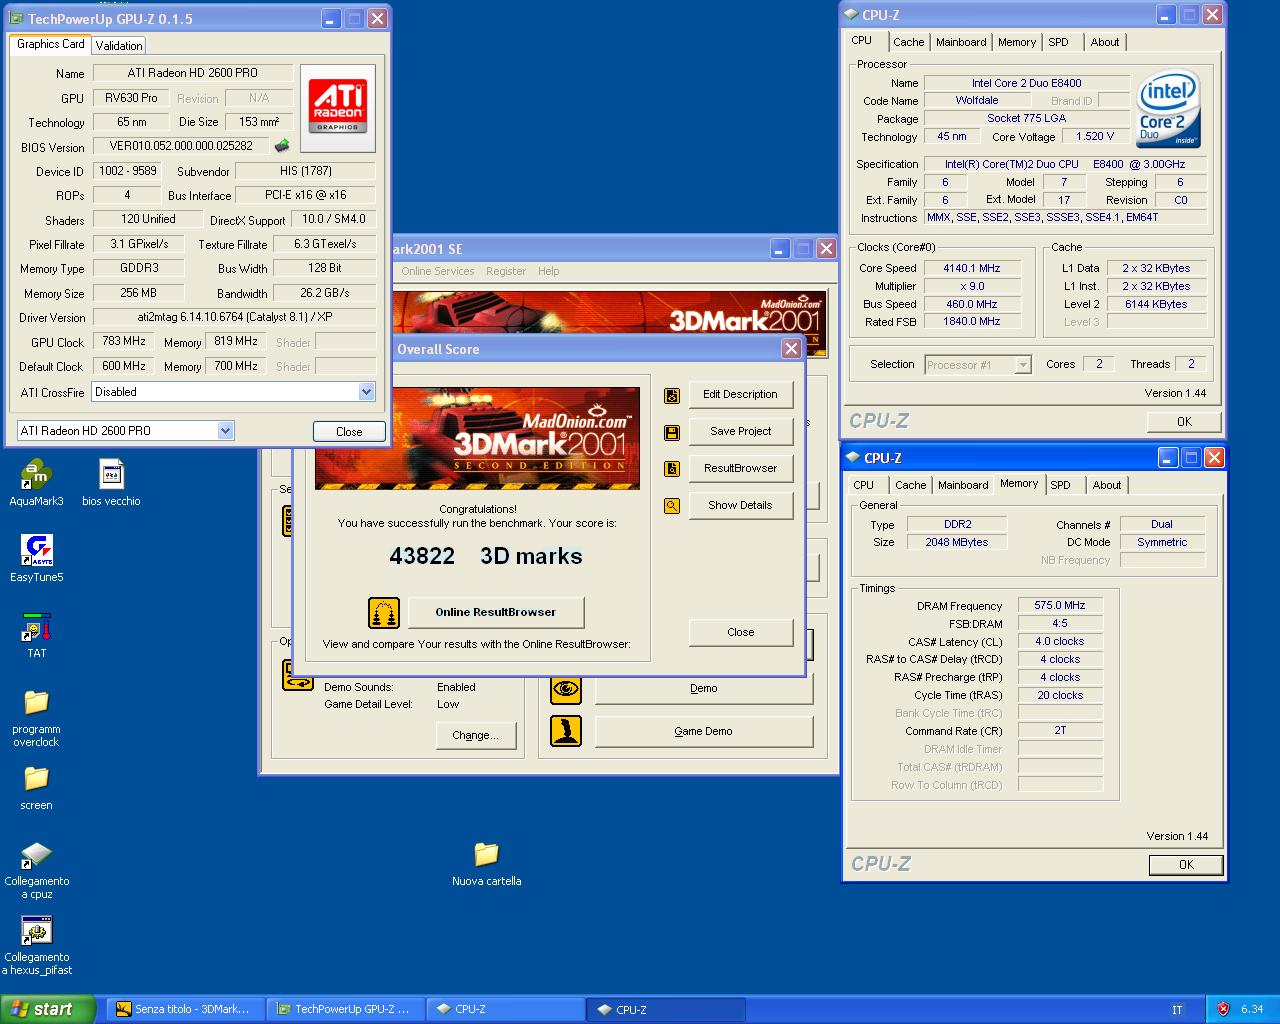The image size is (1280, 1024).
Task: Select the Graphics Card tab in GPU-Z
Action: pyautogui.click(x=51, y=44)
